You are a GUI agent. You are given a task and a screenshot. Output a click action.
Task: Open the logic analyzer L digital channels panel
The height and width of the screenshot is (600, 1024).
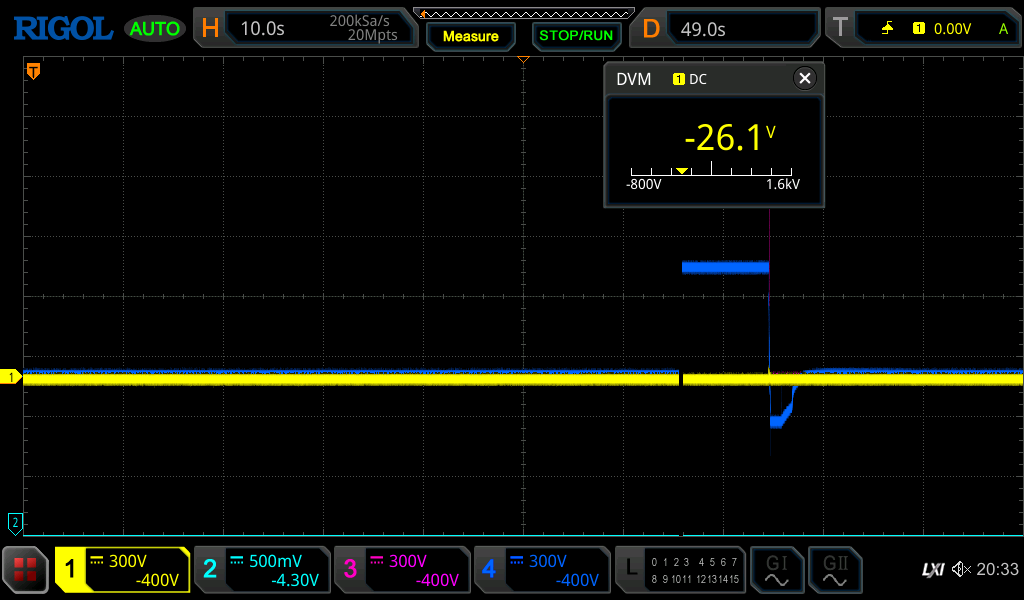(x=681, y=570)
